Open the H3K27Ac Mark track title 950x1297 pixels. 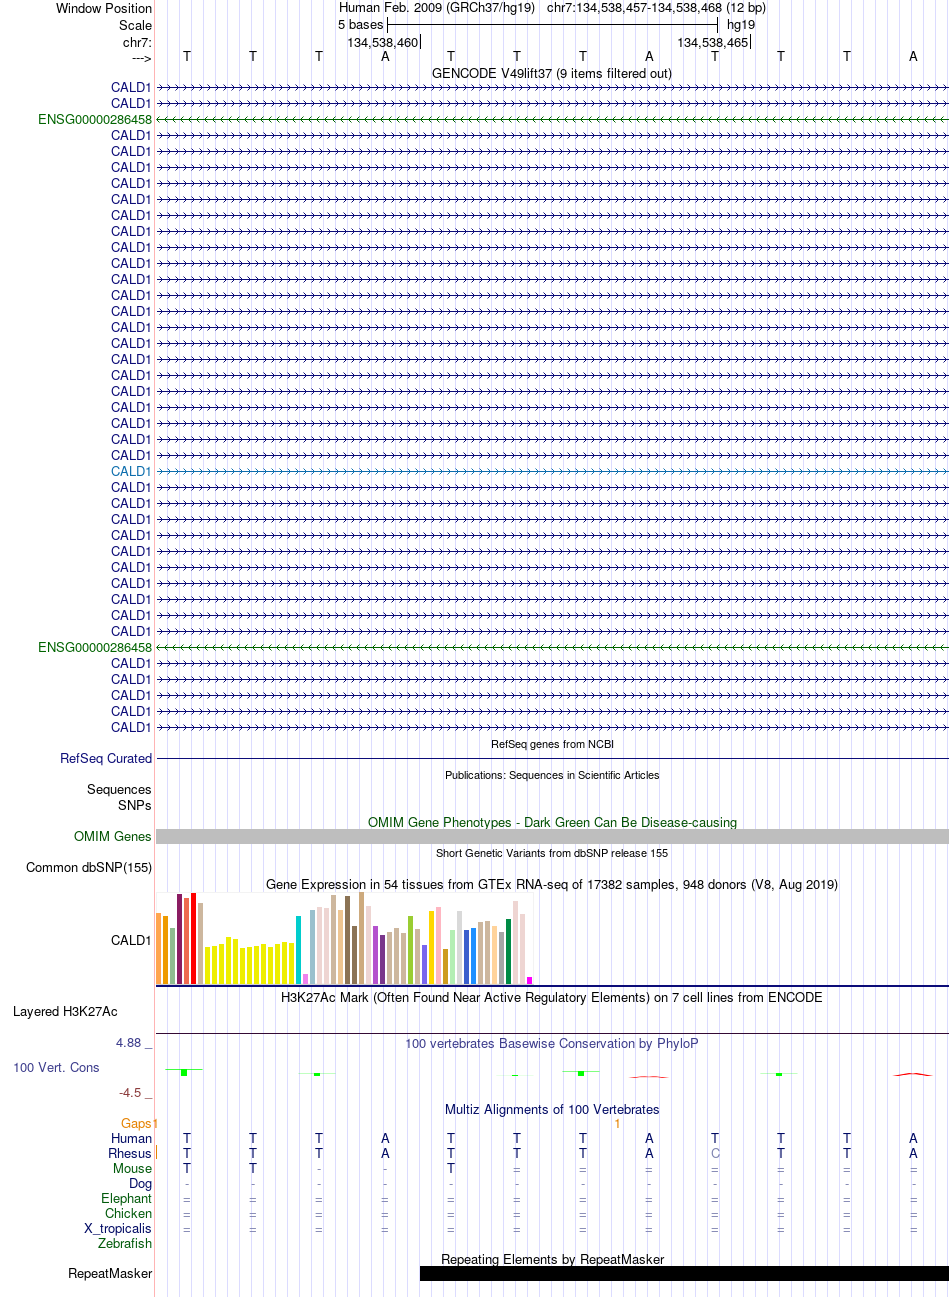[552, 997]
